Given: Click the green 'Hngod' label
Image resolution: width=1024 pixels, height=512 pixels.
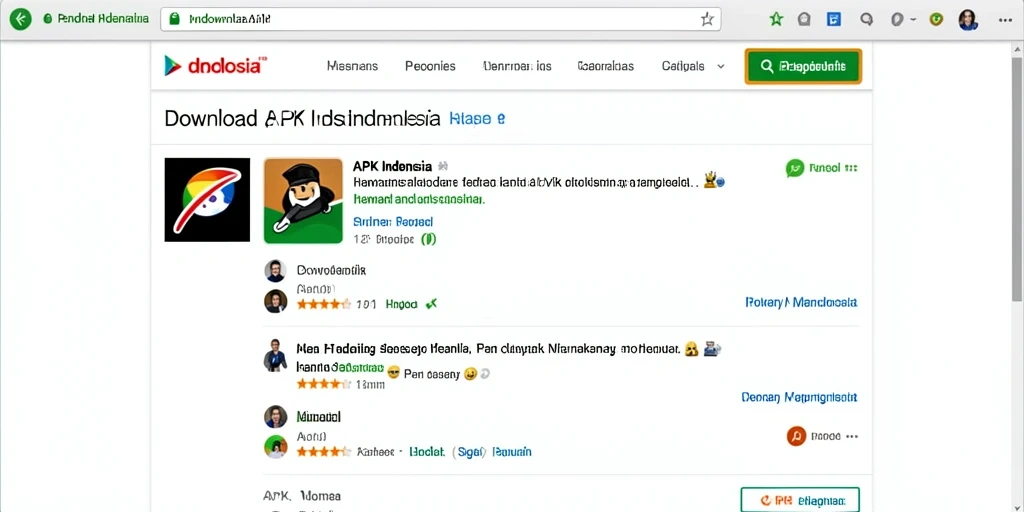Looking at the screenshot, I should (402, 304).
